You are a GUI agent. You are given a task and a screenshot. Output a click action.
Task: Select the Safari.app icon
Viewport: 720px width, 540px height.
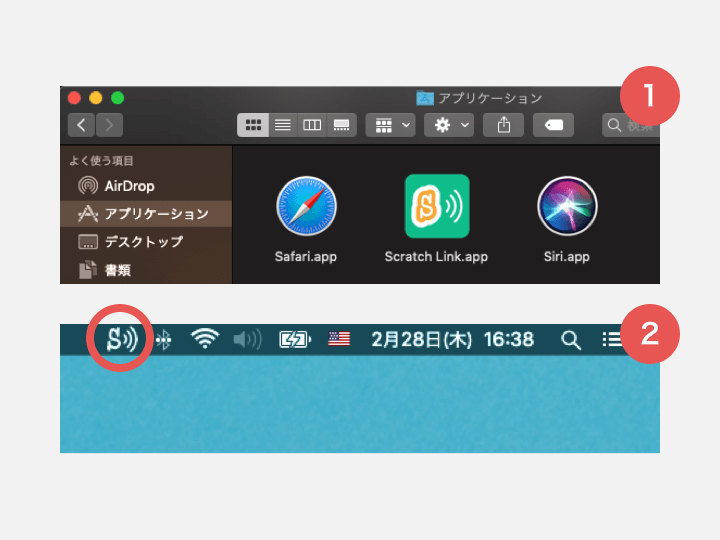click(306, 206)
